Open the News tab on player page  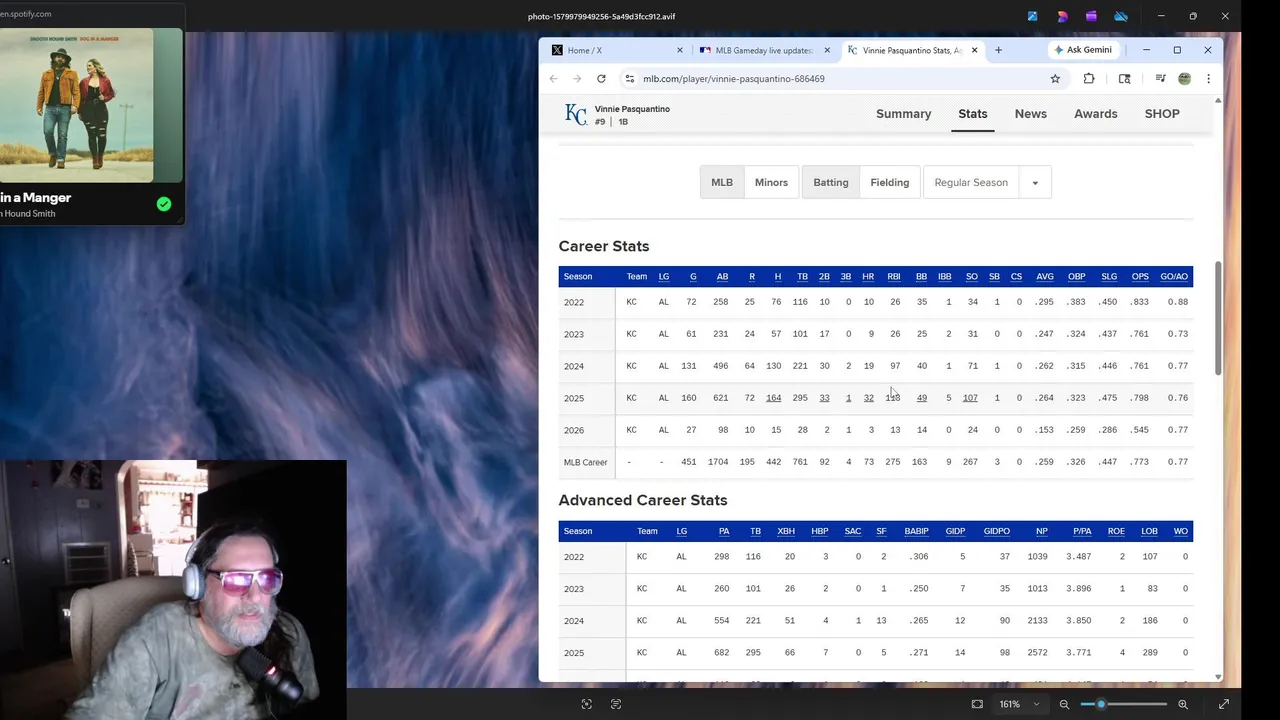1030,114
